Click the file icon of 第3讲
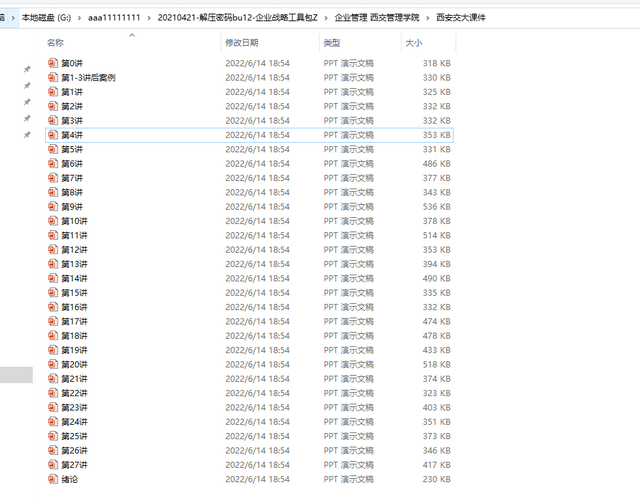The height and width of the screenshot is (502, 640). (x=53, y=120)
